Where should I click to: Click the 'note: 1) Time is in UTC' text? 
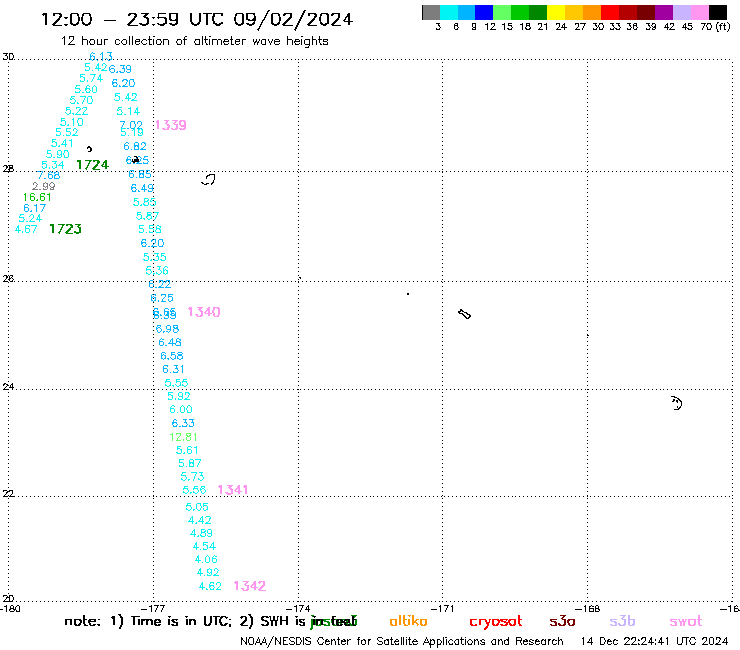pos(148,621)
